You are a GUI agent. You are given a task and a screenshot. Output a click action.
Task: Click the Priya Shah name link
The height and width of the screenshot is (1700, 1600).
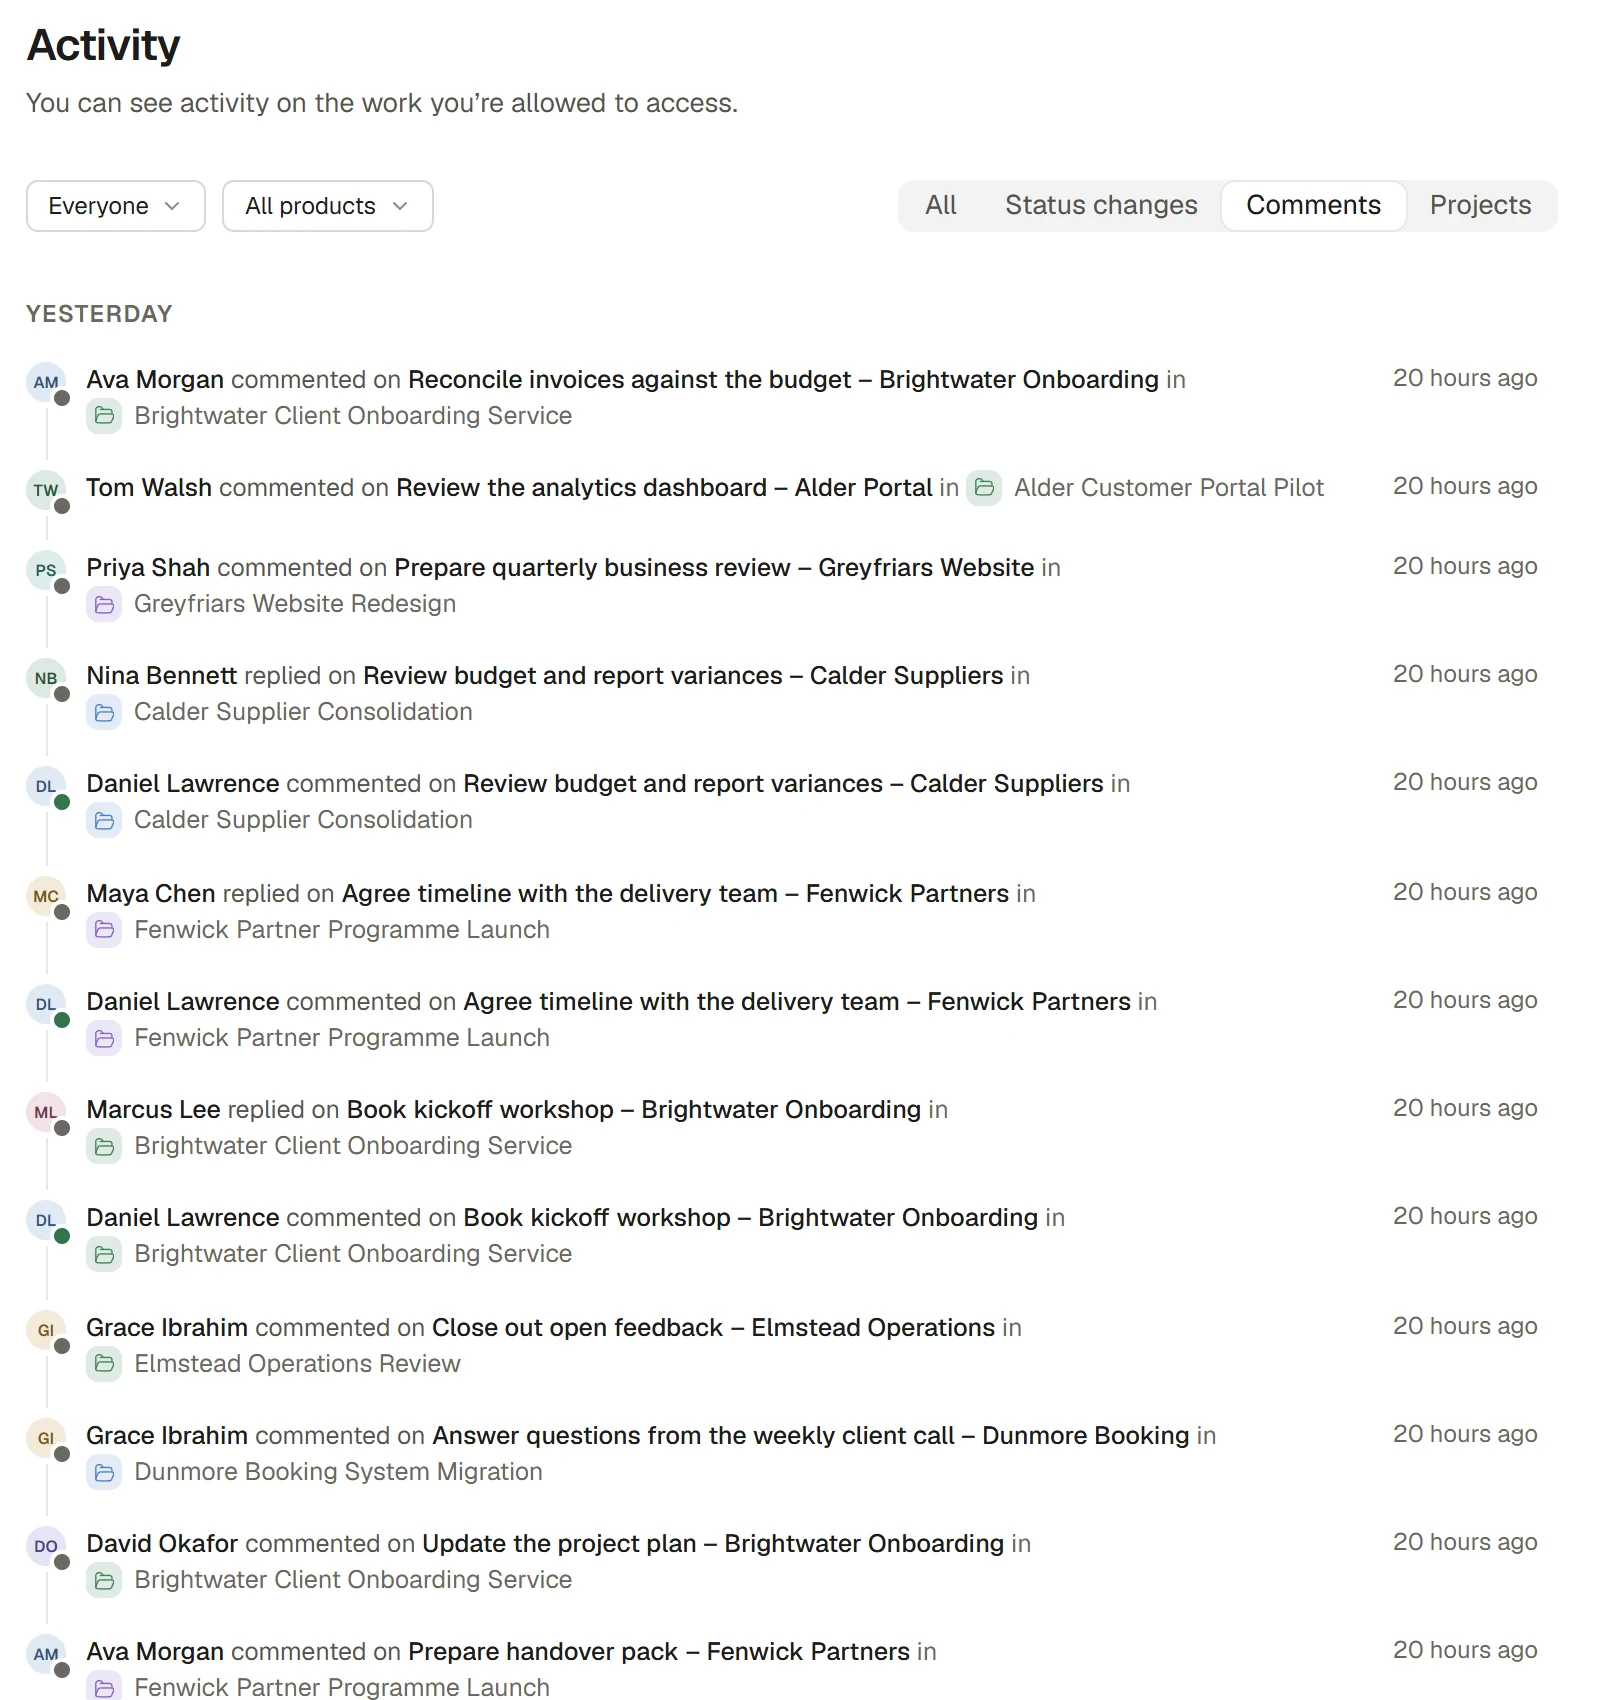(x=148, y=568)
